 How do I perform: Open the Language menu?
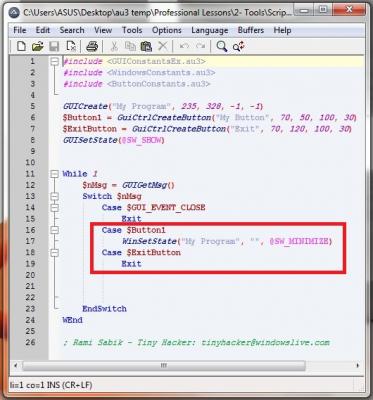point(210,30)
